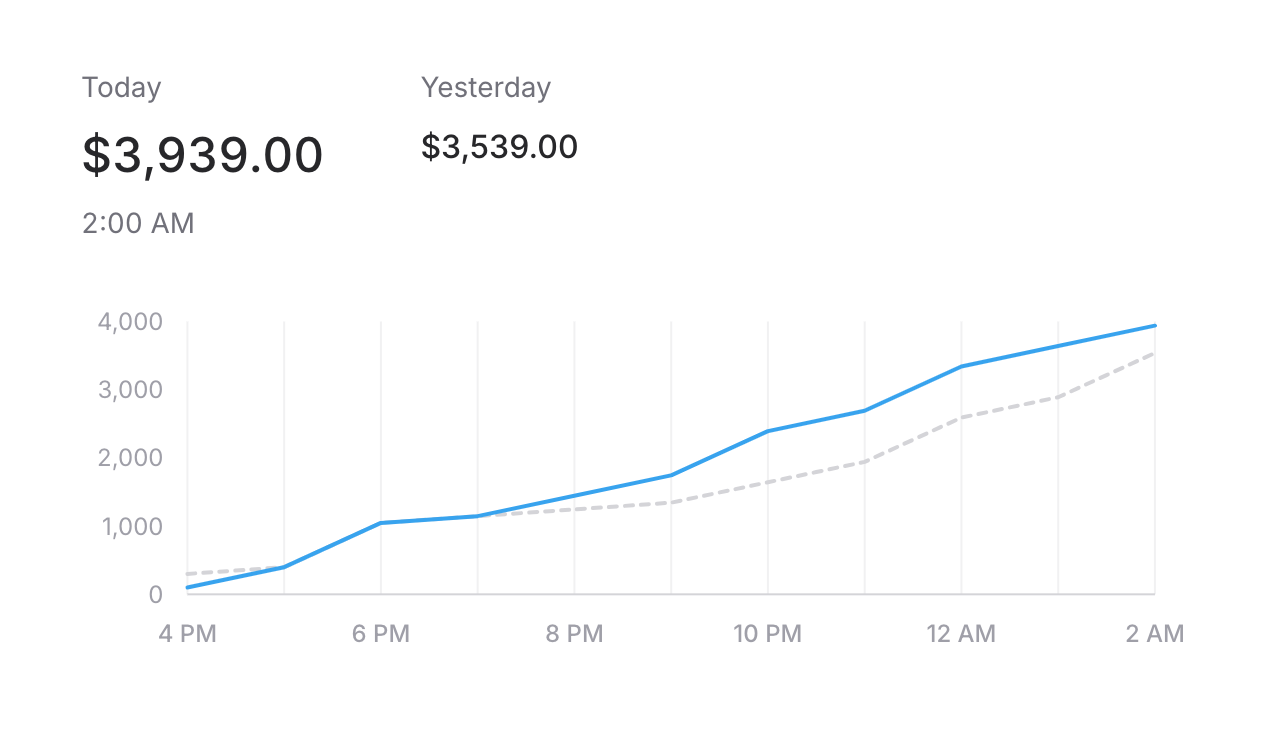The image size is (1280, 738).
Task: Click the 1,000 y-axis label
Action: 130,526
